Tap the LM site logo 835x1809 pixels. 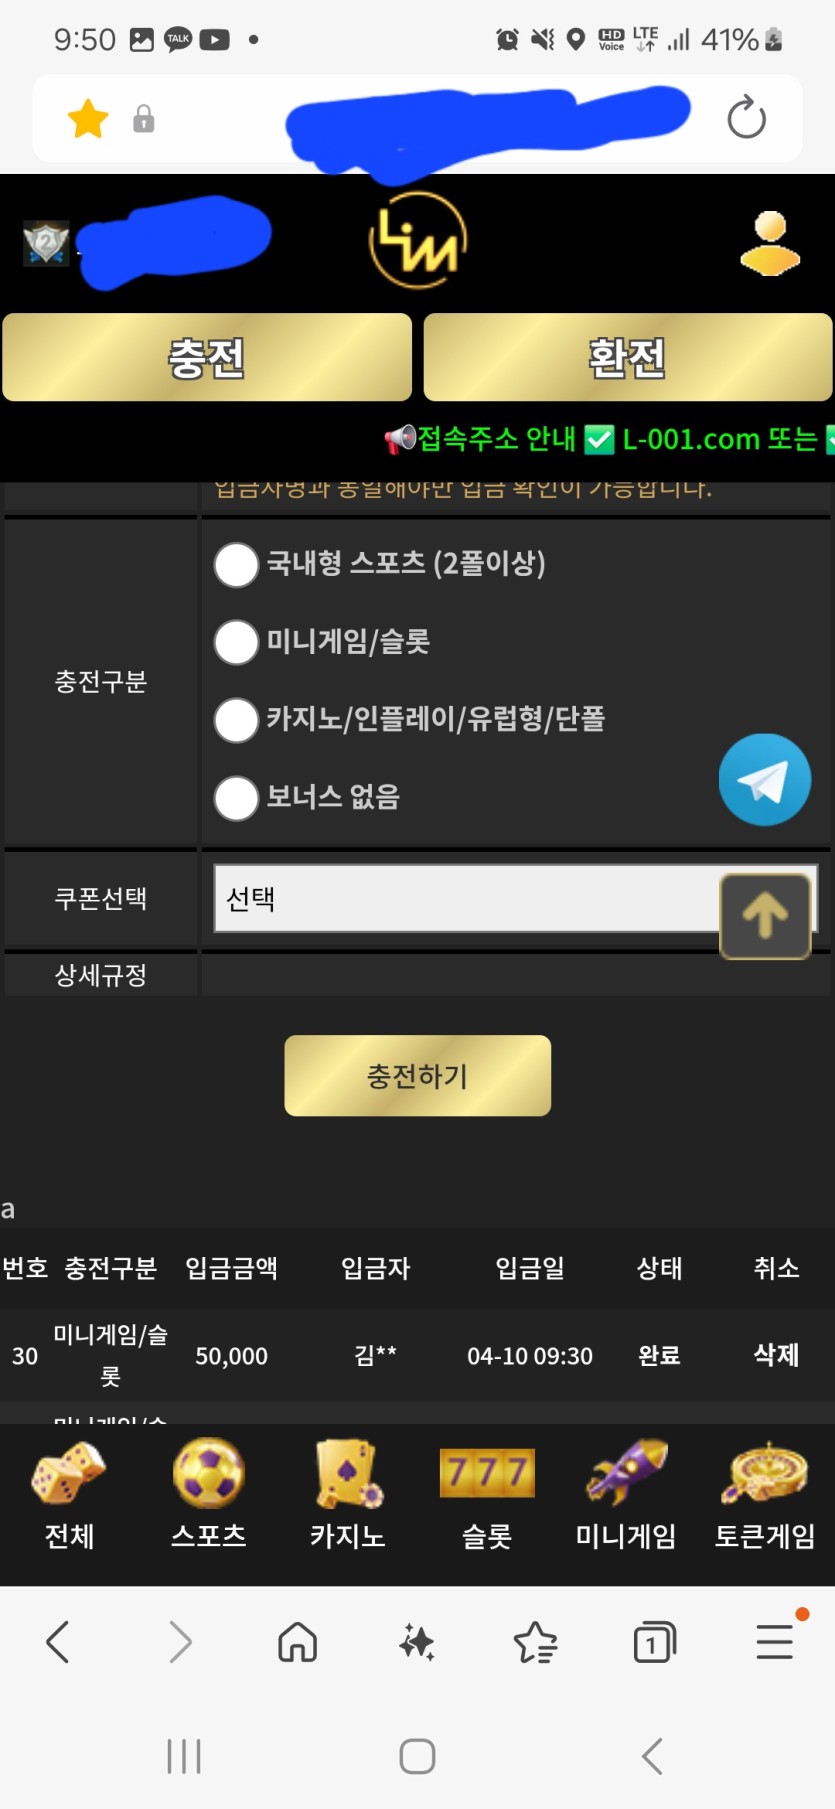(418, 241)
